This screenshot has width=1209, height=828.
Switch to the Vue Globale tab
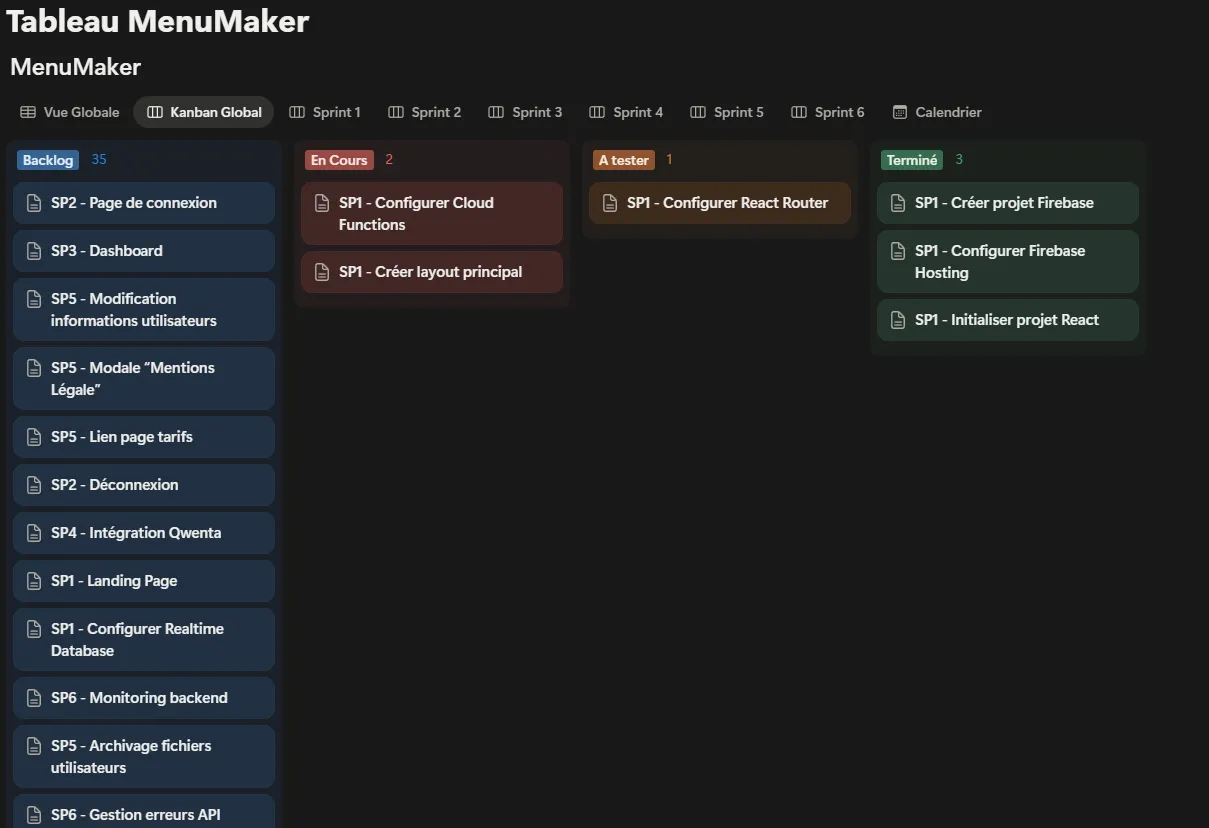(x=69, y=112)
